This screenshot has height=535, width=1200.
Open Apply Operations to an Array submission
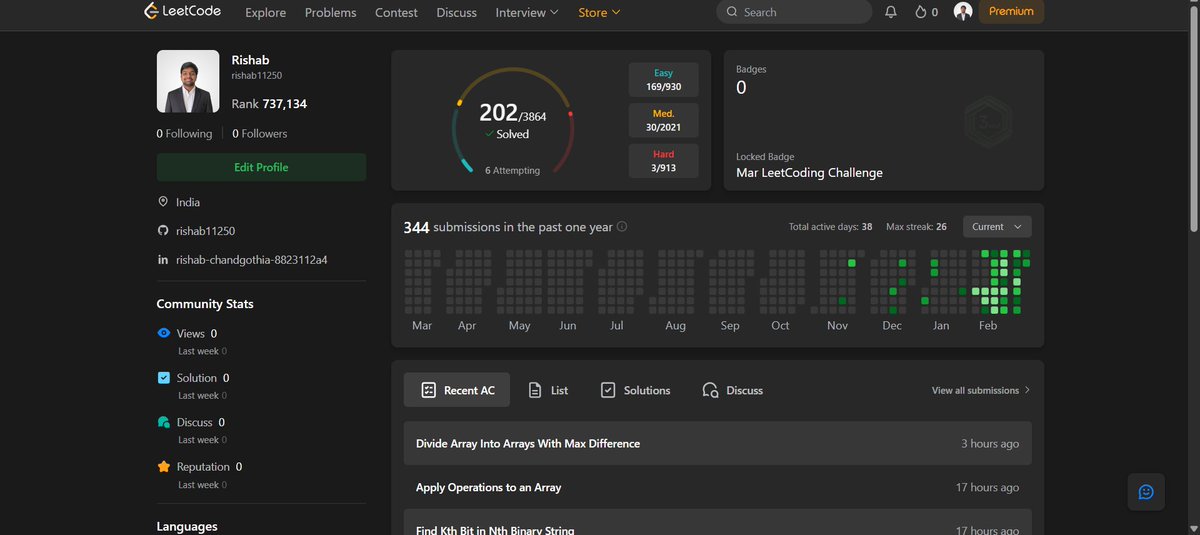coord(717,487)
